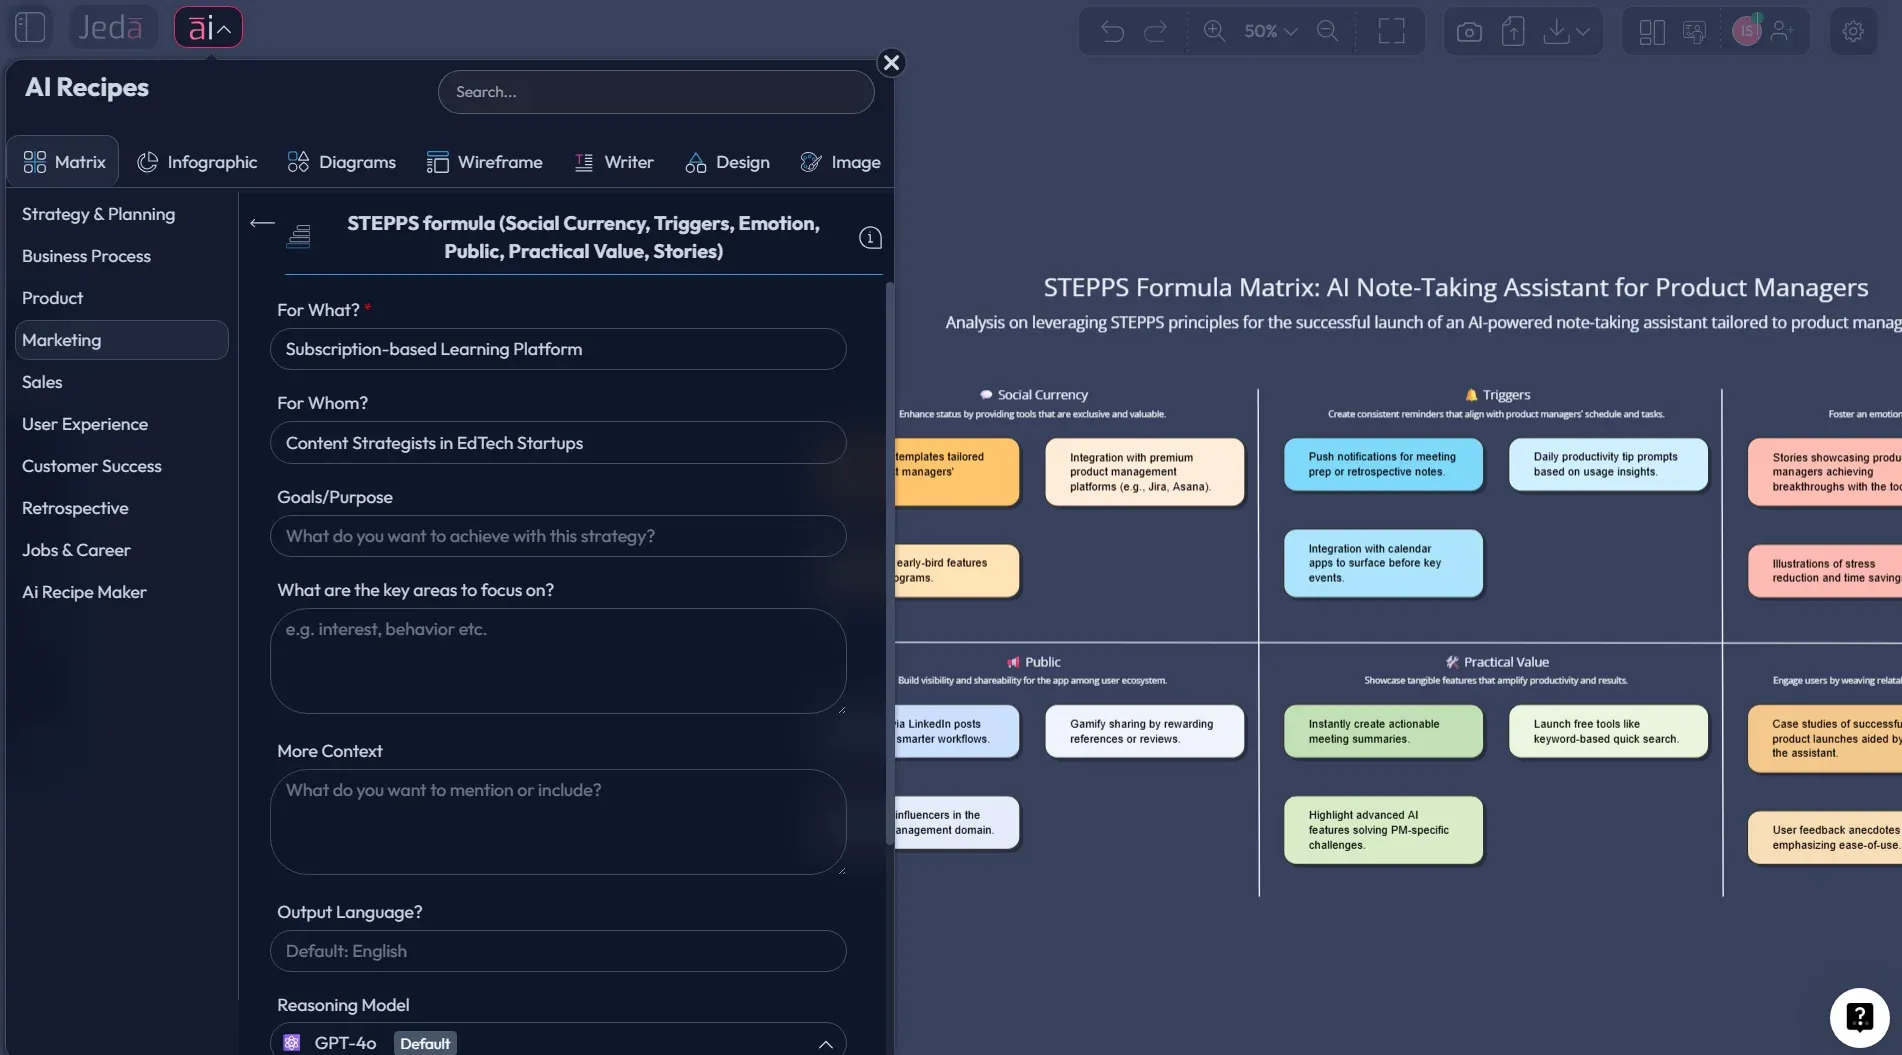Click the info icon beside STEPPS formula title
1902x1055 pixels.
[x=870, y=238]
